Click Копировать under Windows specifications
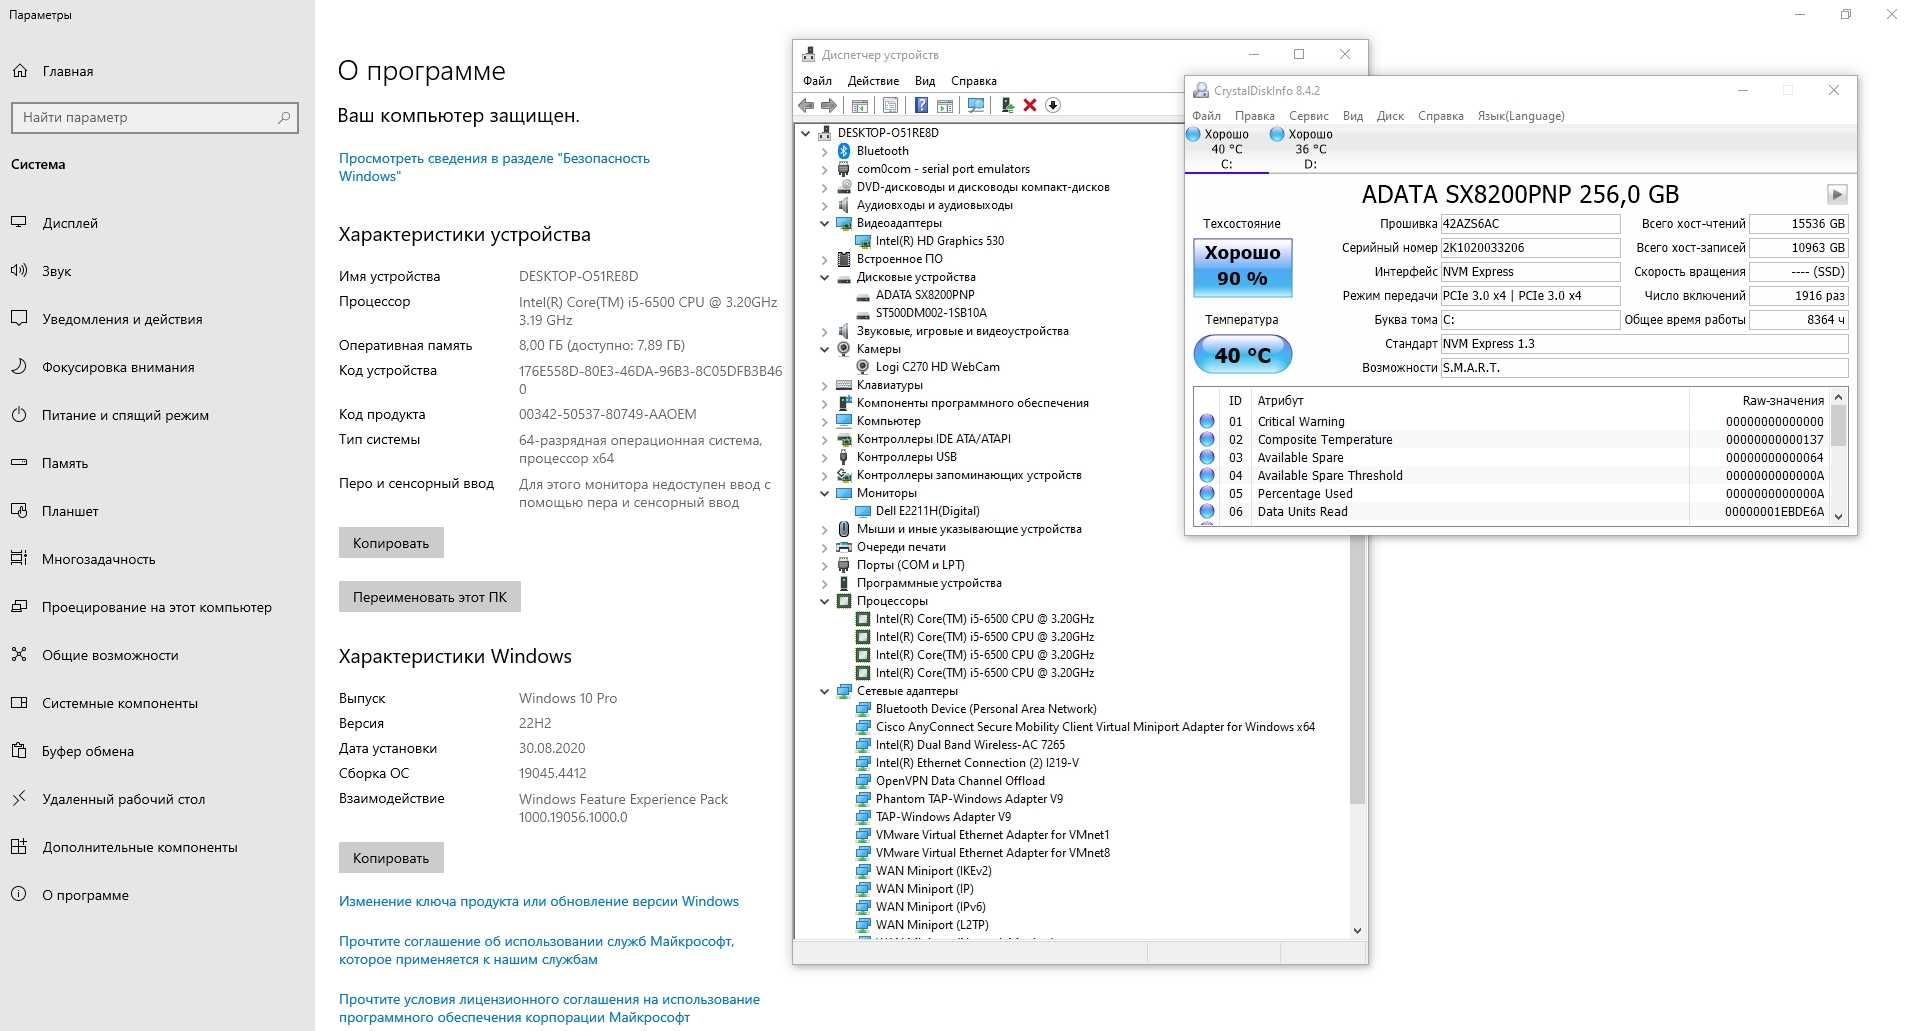 coord(391,858)
